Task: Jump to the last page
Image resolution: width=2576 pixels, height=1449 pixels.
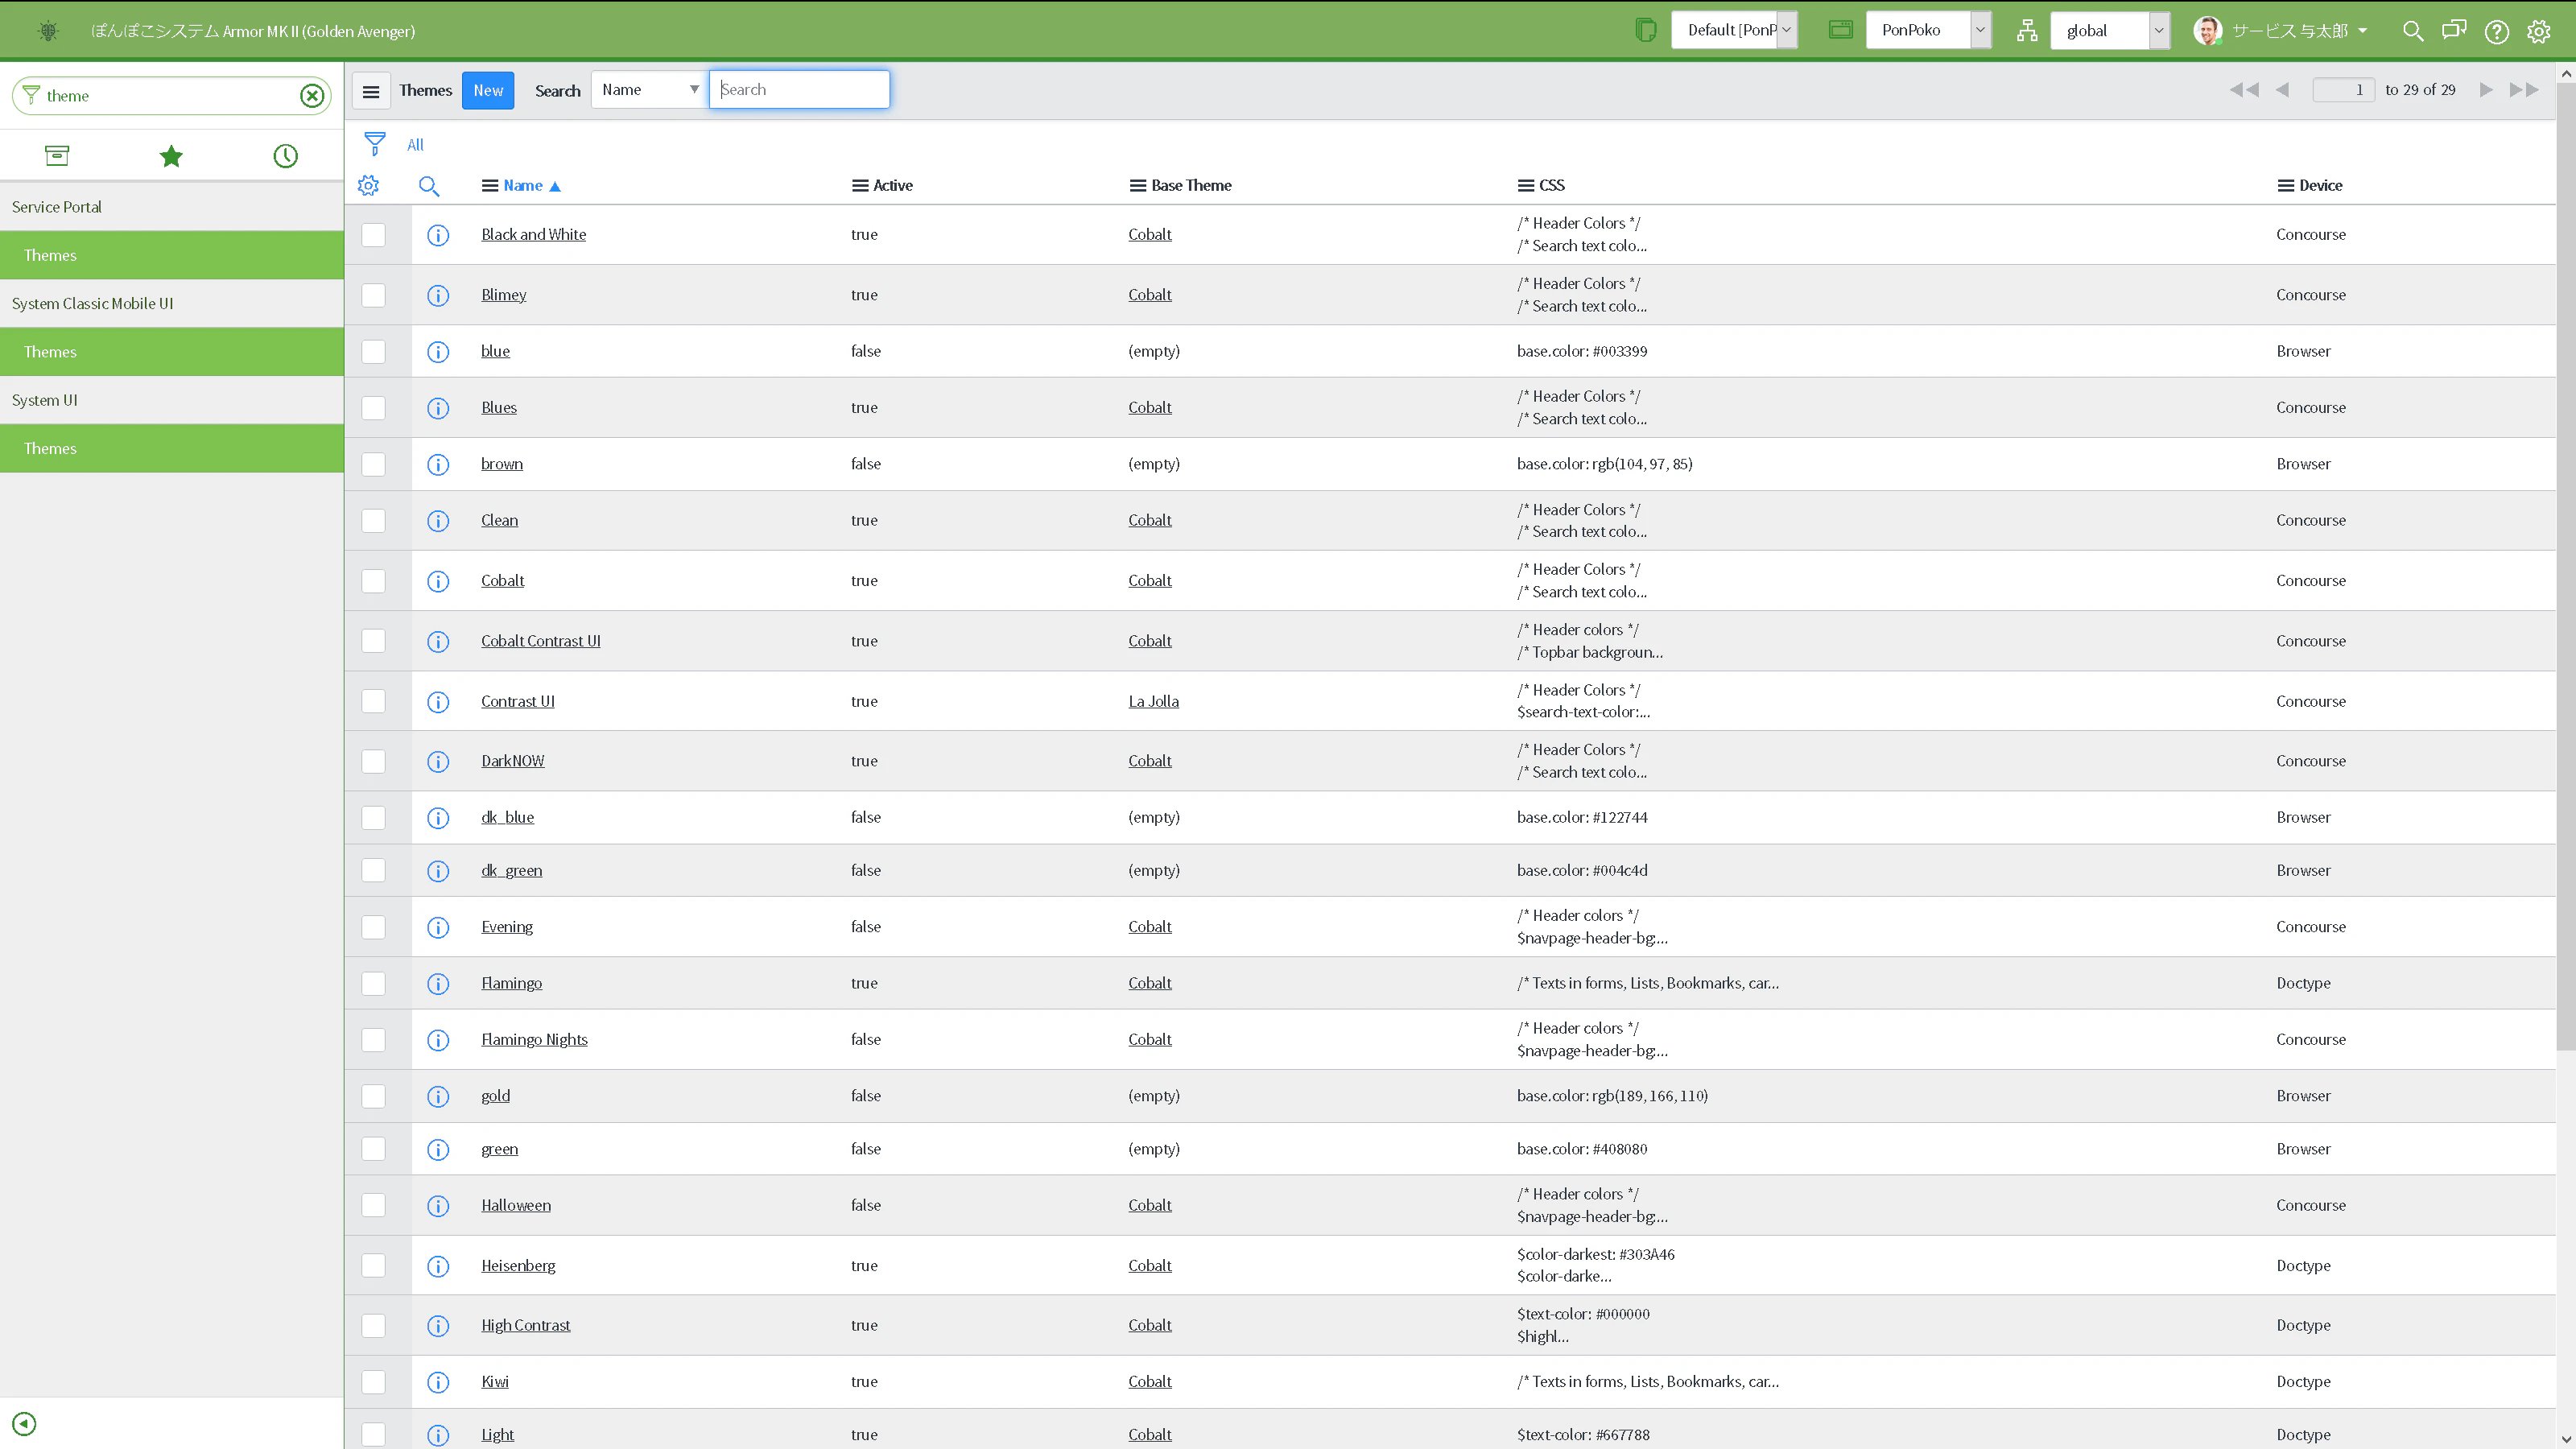Action: [x=2524, y=90]
